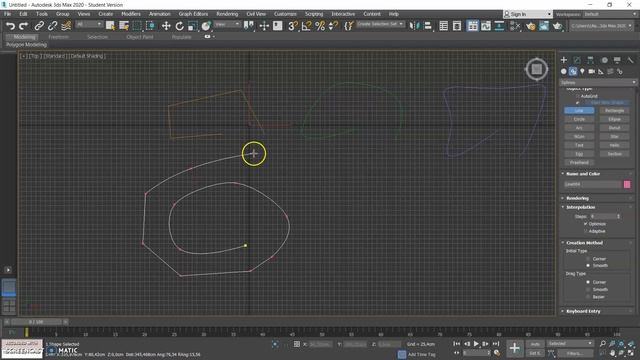640x360 pixels.
Task: Open the Graph Editors menu
Action: coord(193,14)
